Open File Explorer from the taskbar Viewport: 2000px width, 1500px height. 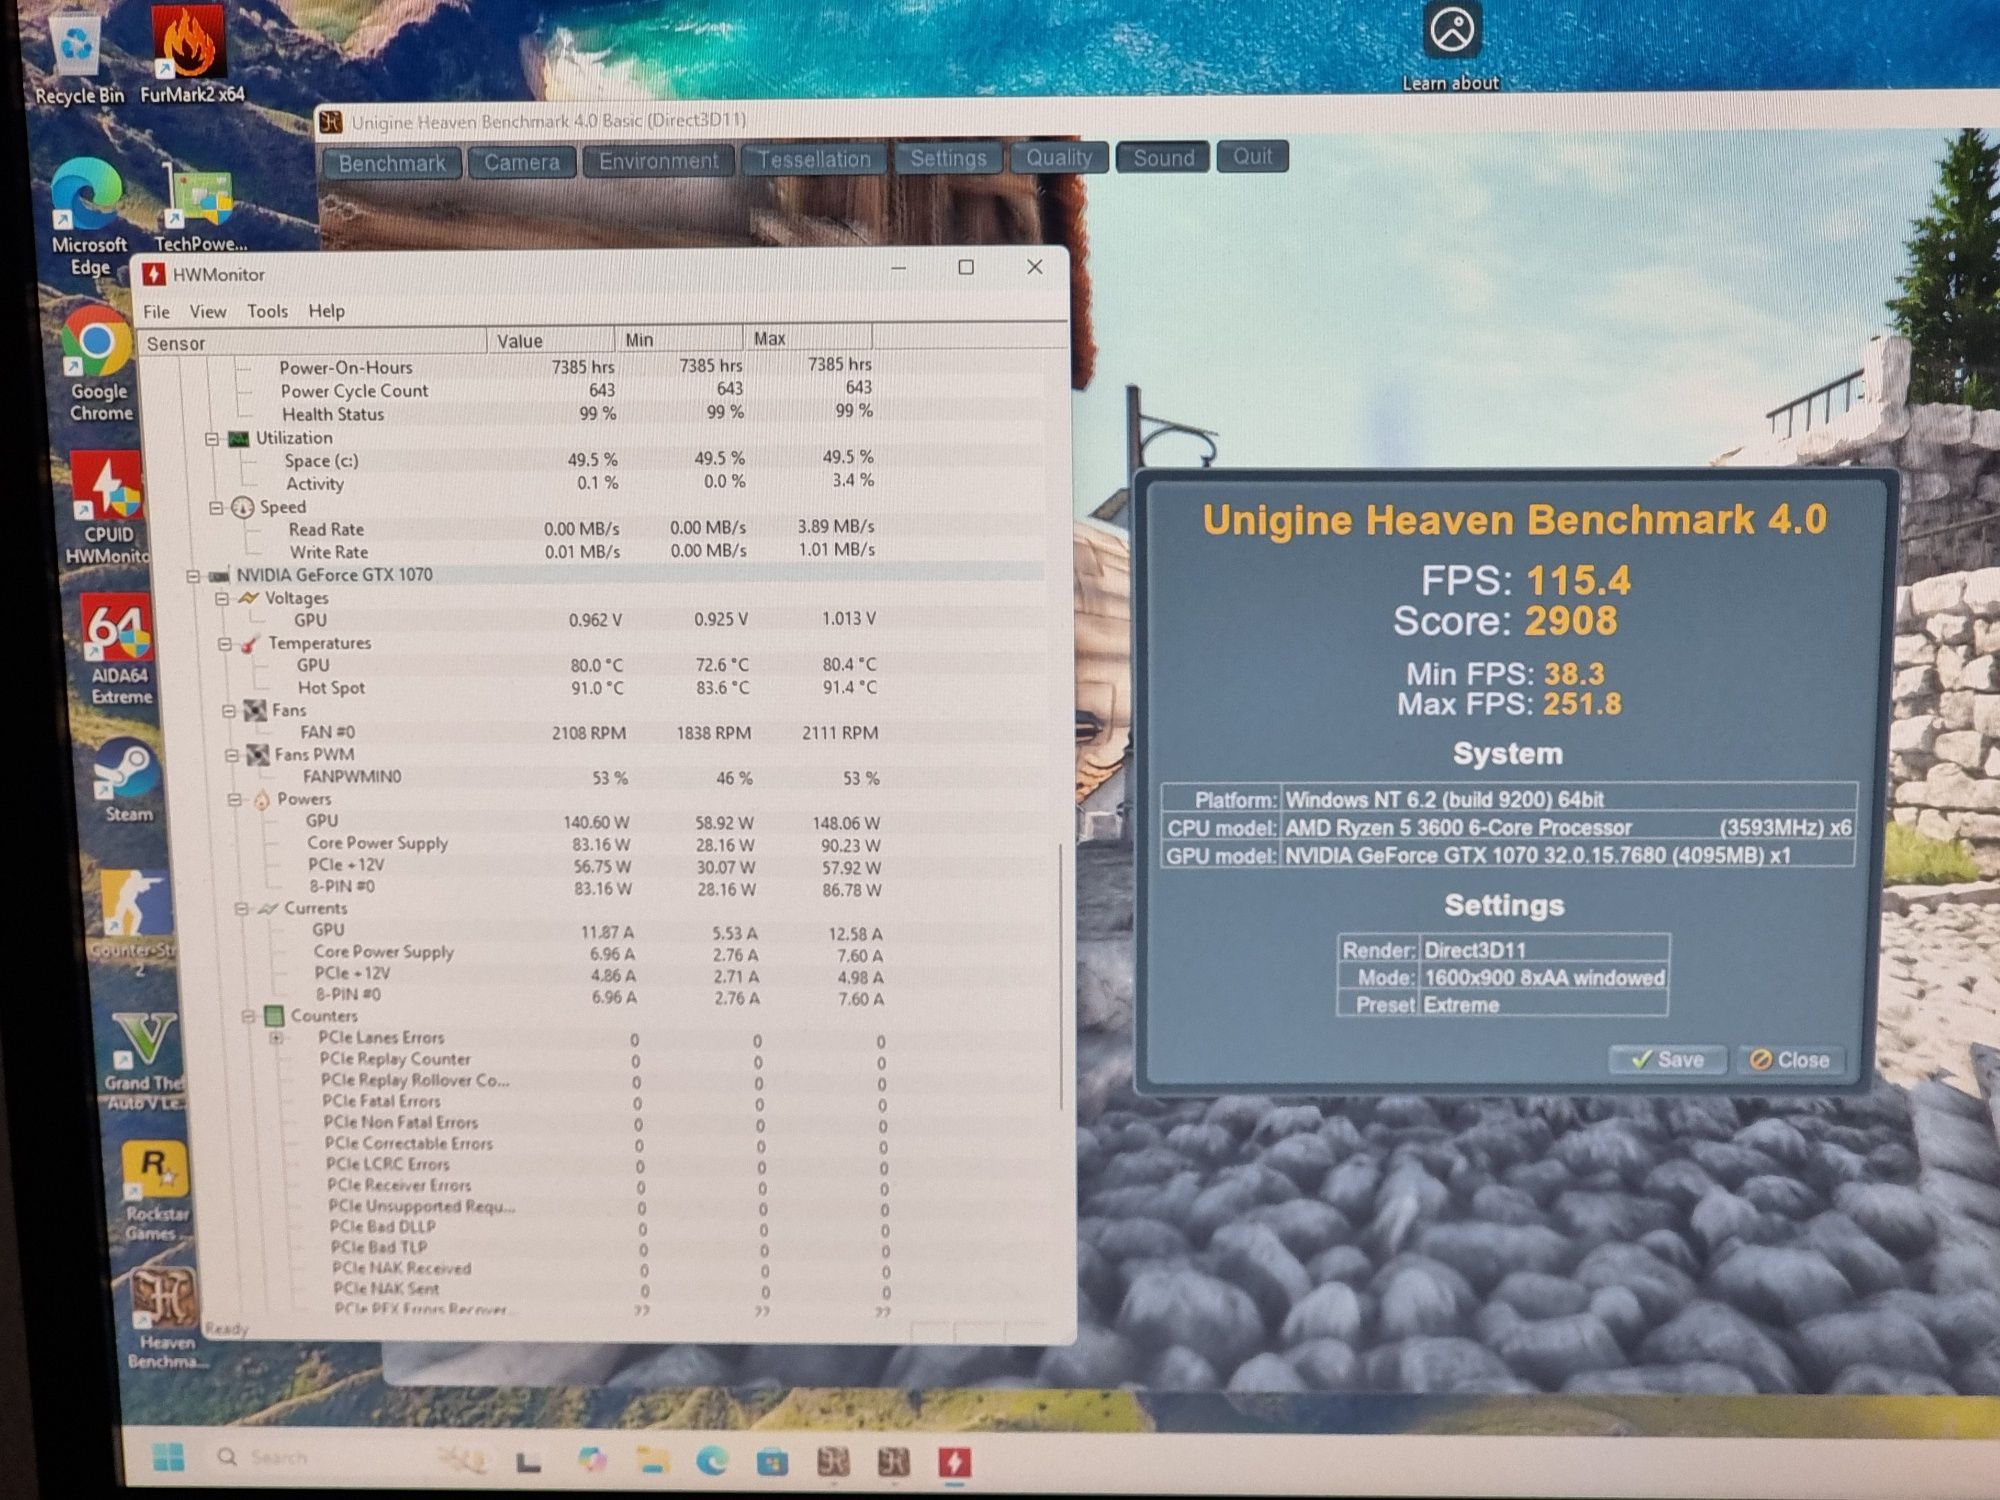pos(653,1461)
